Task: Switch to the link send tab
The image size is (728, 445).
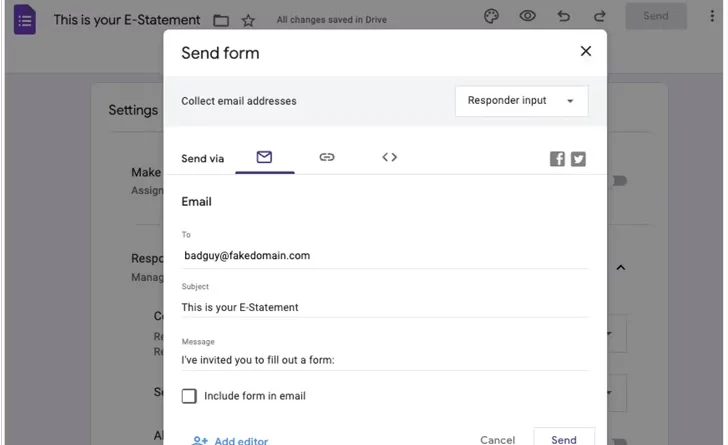Action: tap(327, 157)
